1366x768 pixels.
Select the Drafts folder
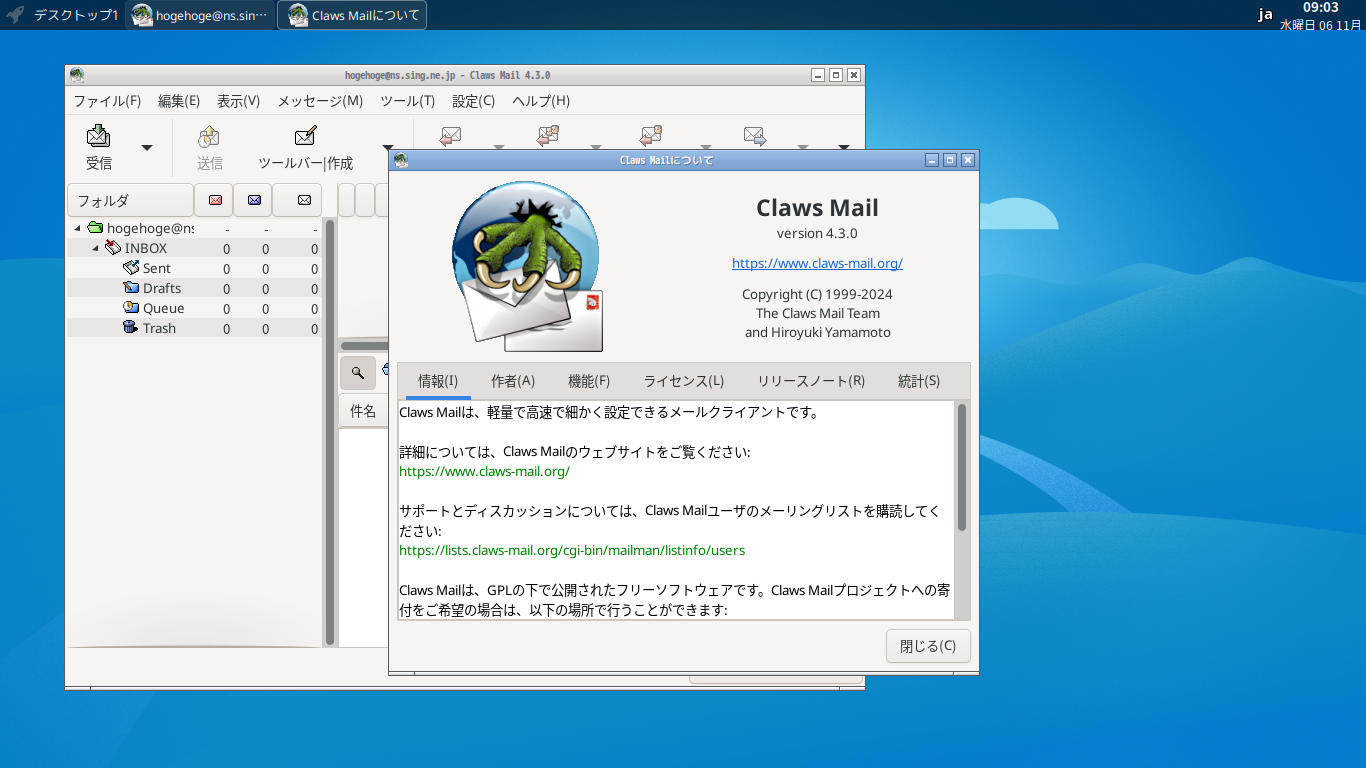tap(161, 288)
